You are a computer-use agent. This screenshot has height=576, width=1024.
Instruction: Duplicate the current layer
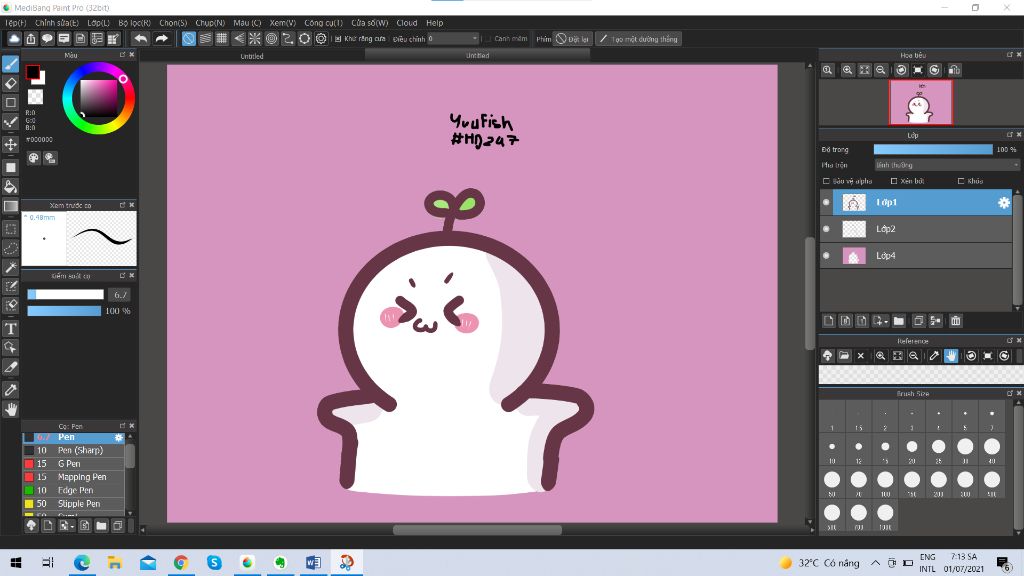(x=918, y=321)
